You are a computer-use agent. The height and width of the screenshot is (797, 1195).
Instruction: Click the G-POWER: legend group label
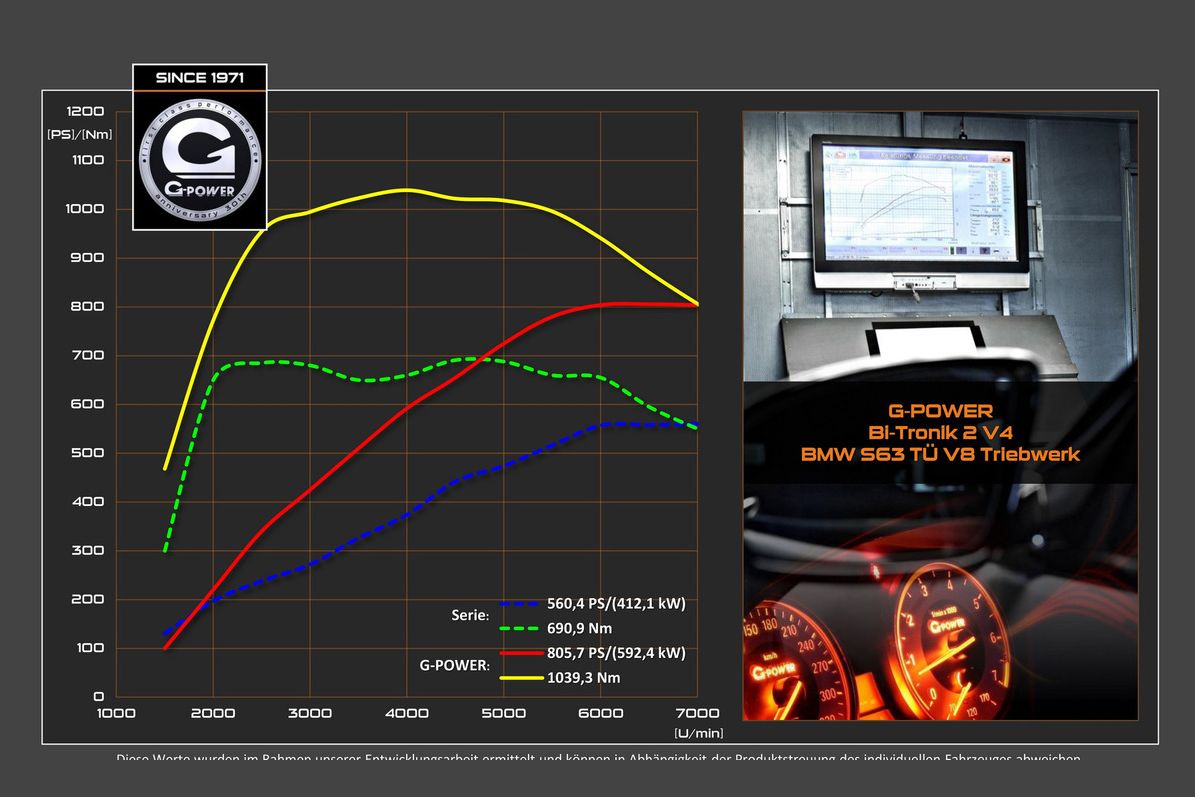tap(455, 665)
